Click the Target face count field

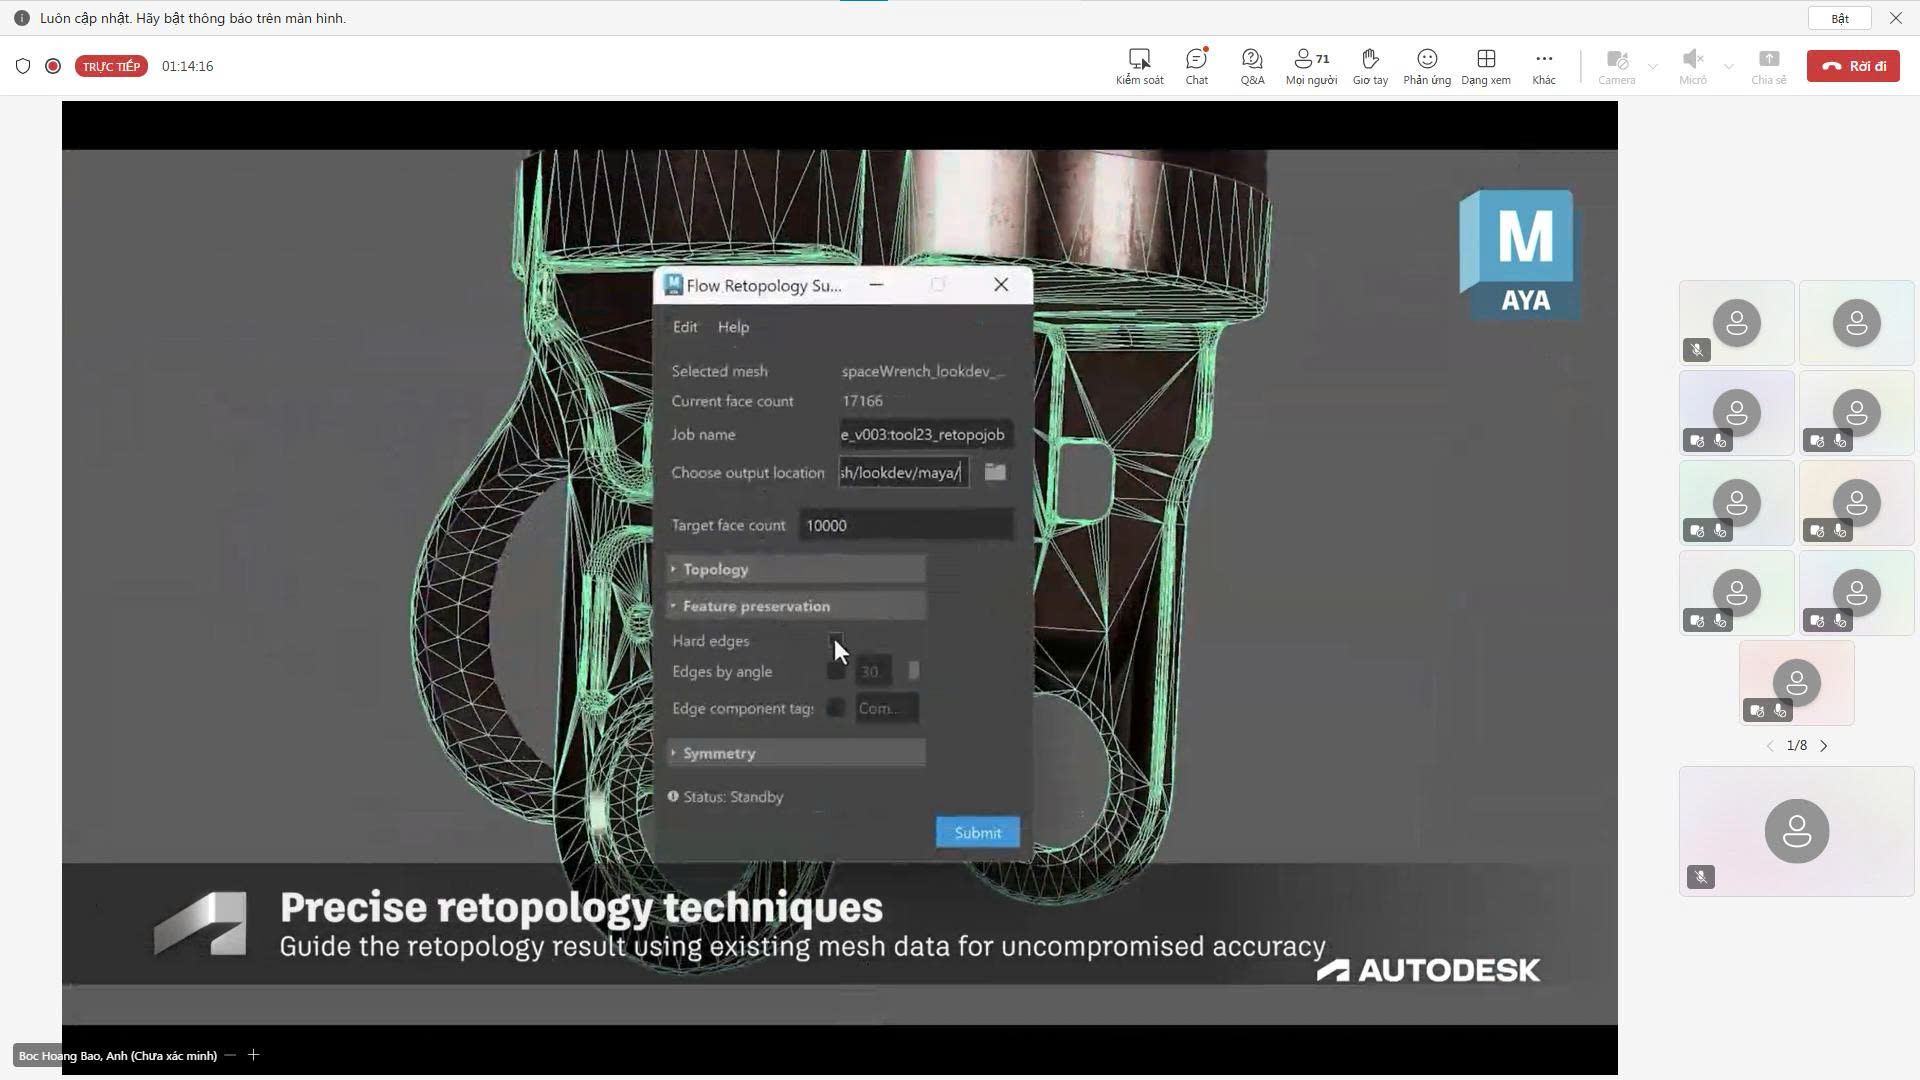(x=905, y=525)
